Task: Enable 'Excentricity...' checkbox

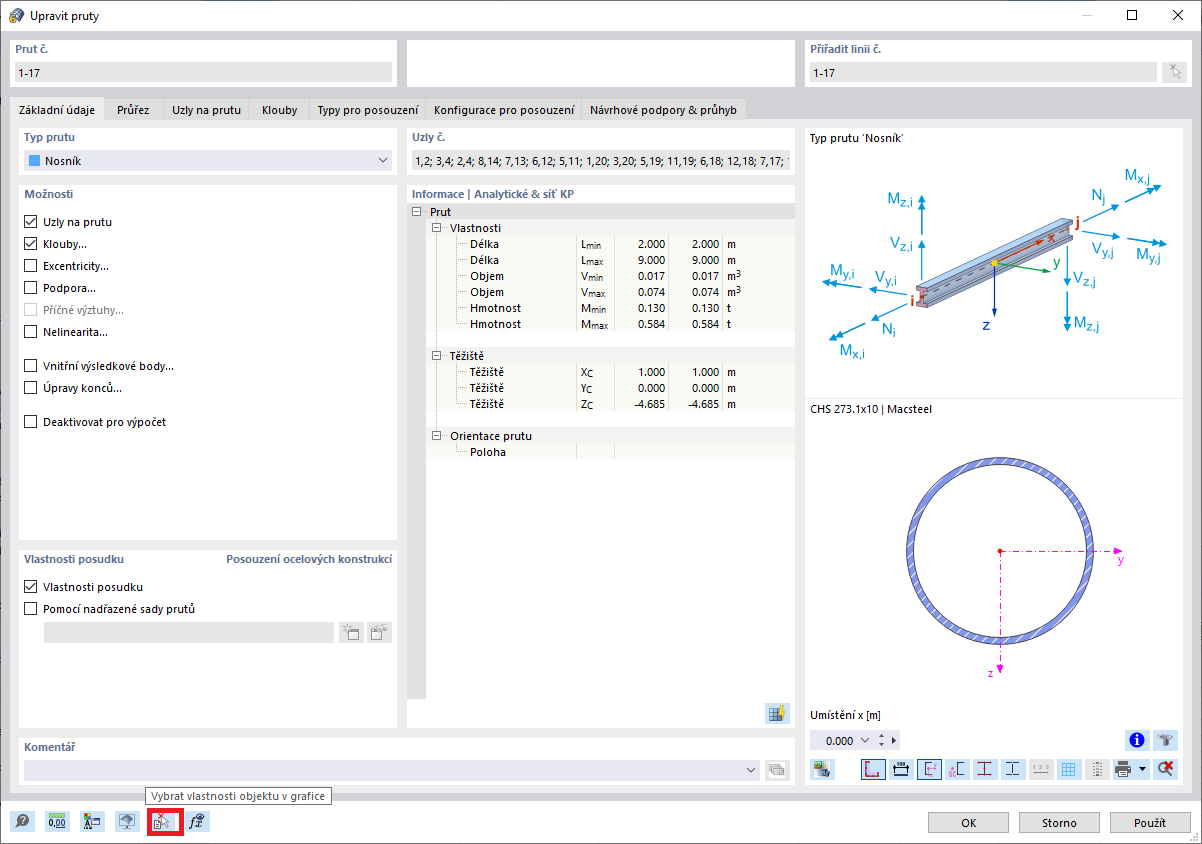Action: (x=30, y=266)
